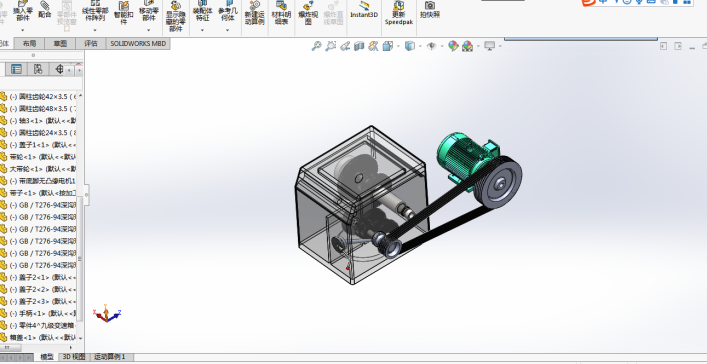Click the Apply Scene icon
This screenshot has height=364, width=707.
467,46
